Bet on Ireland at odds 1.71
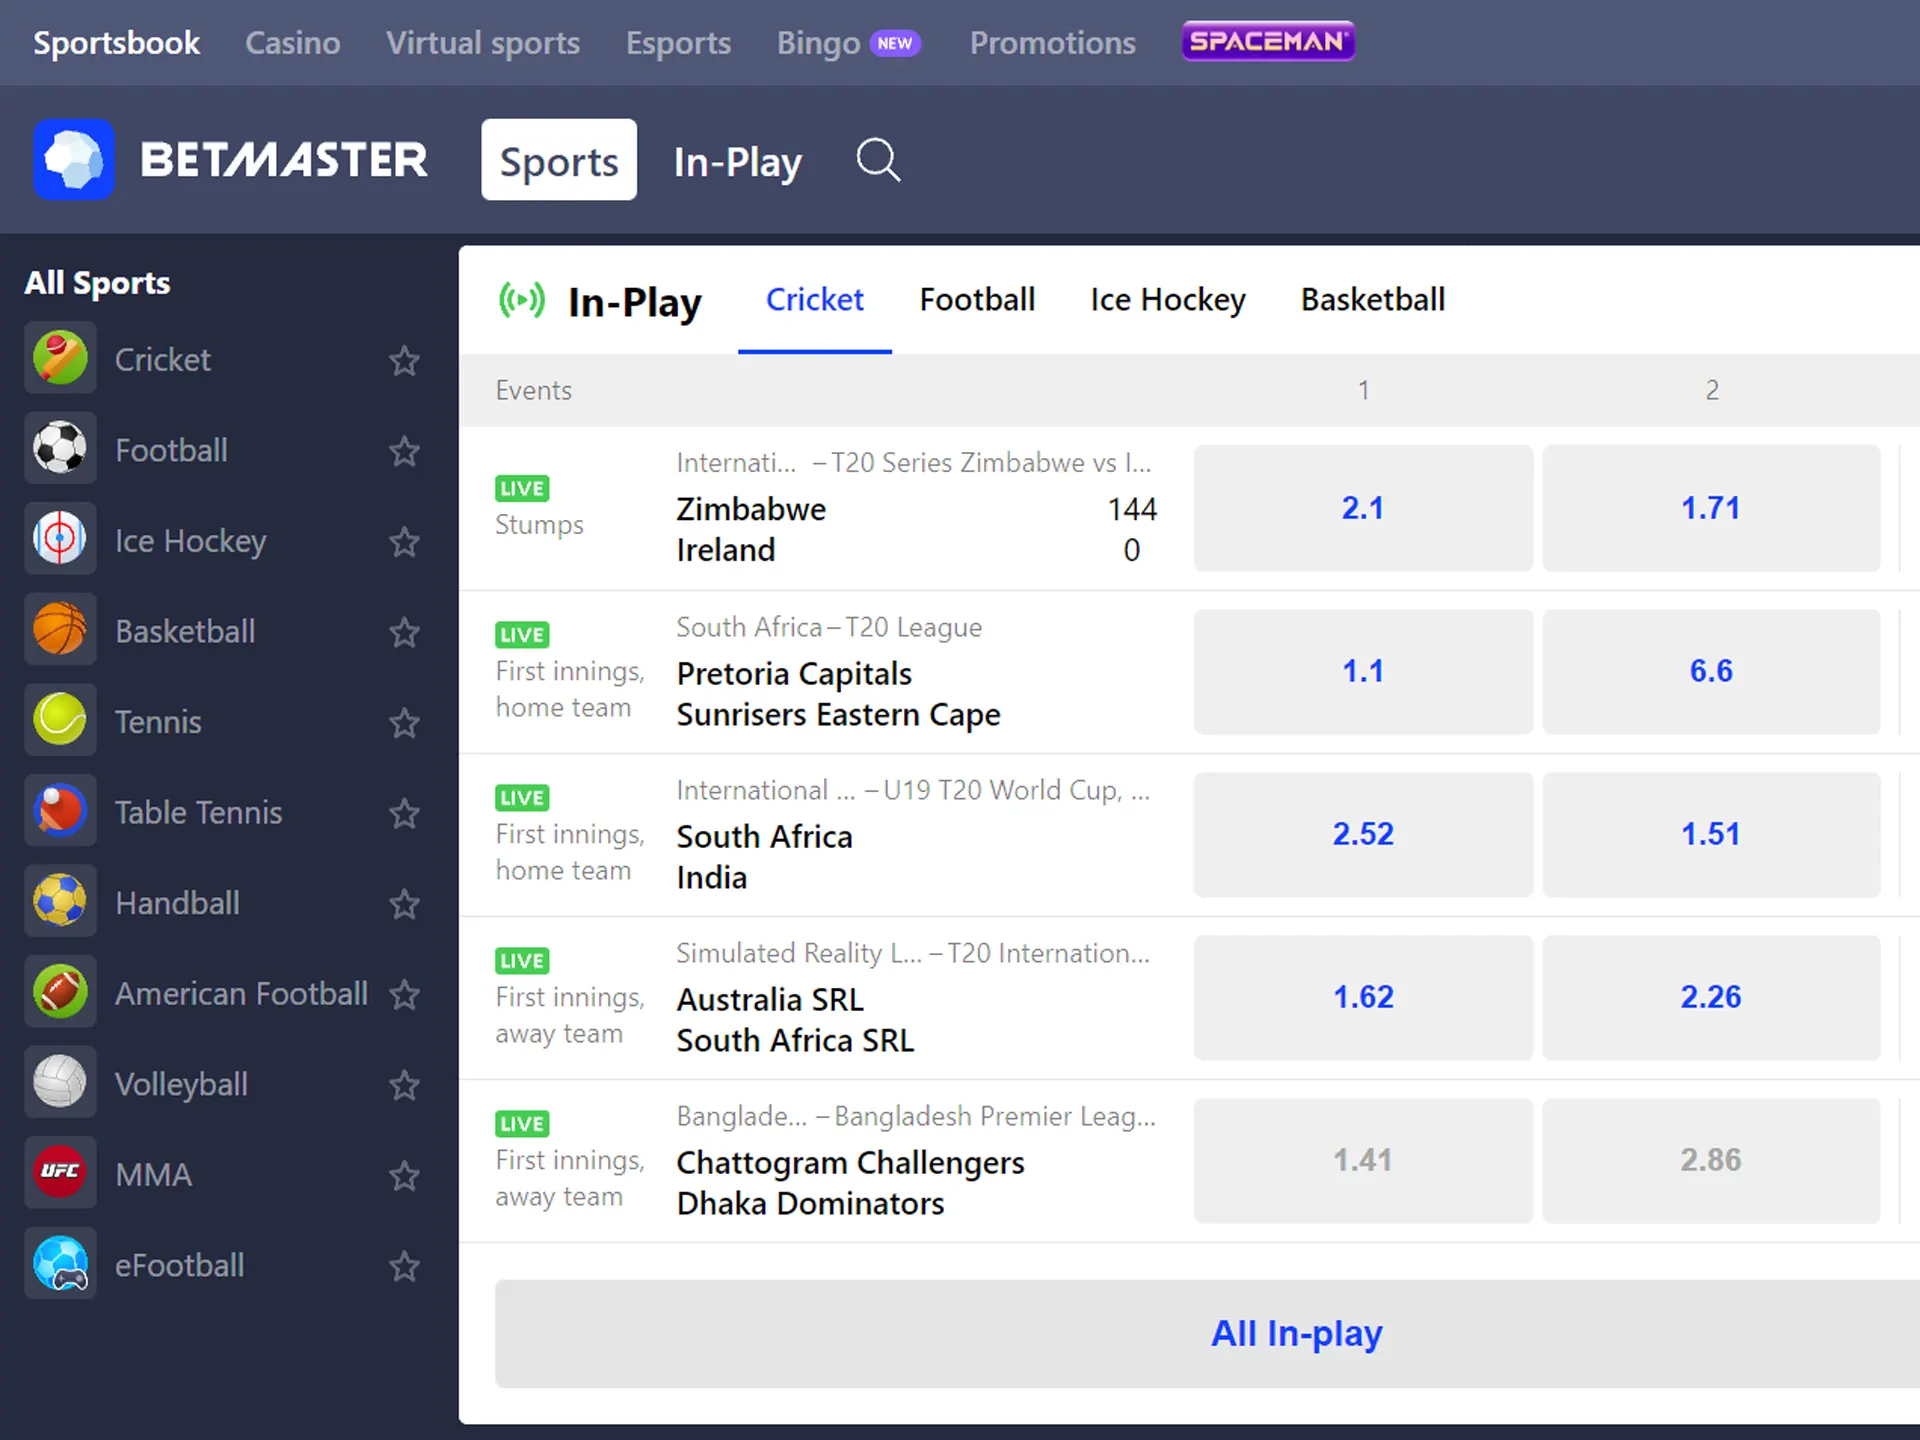 [x=1711, y=508]
